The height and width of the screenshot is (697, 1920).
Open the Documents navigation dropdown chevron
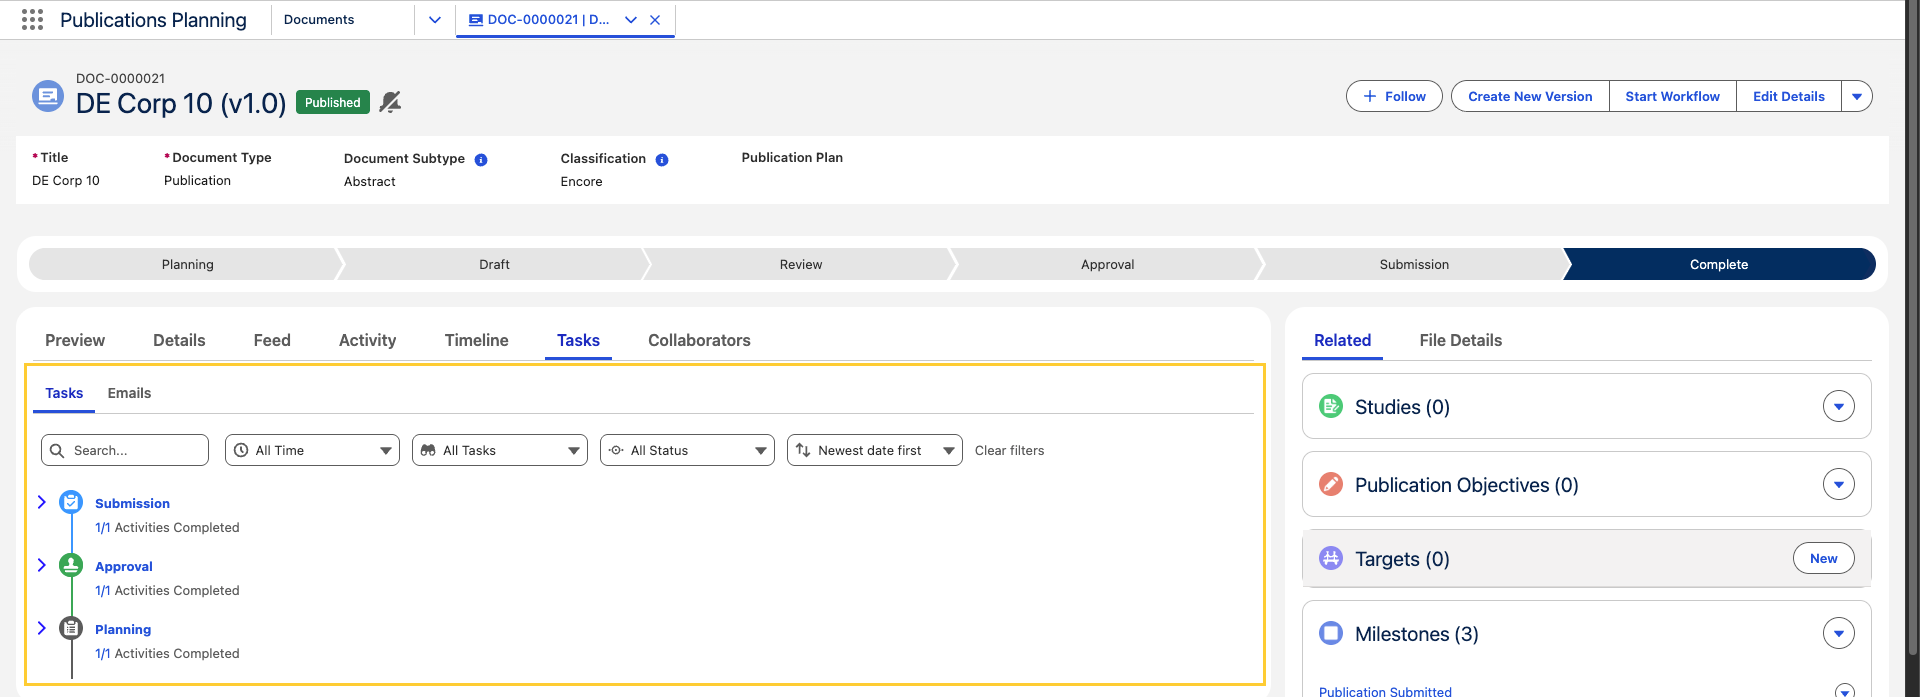coord(435,20)
